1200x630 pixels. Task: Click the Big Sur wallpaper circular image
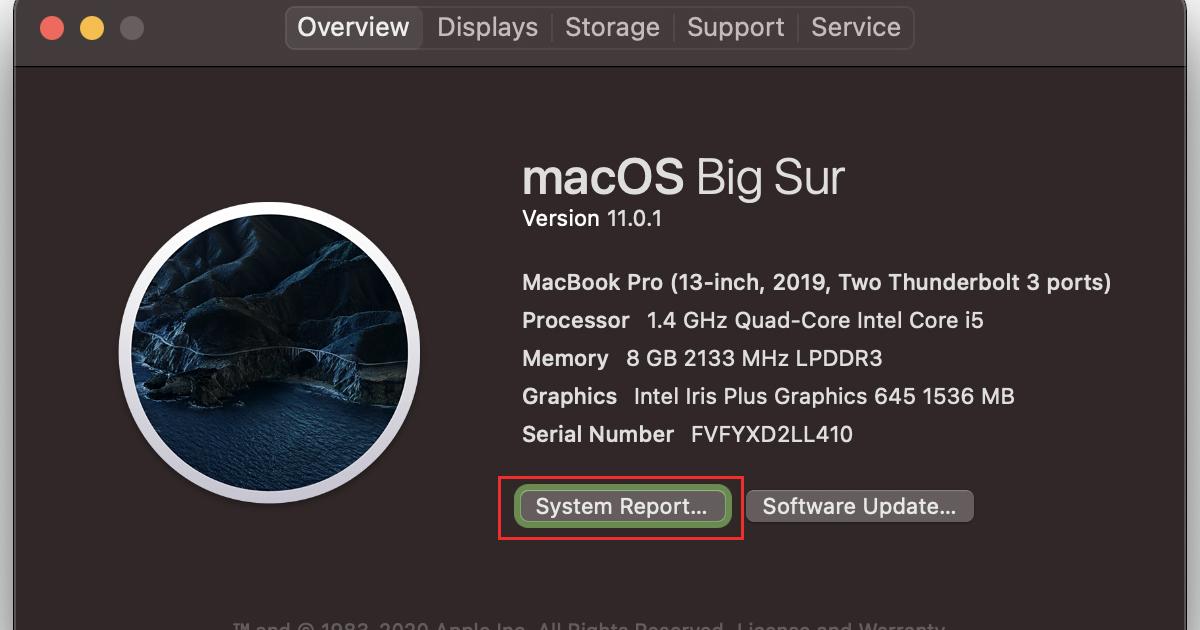270,351
